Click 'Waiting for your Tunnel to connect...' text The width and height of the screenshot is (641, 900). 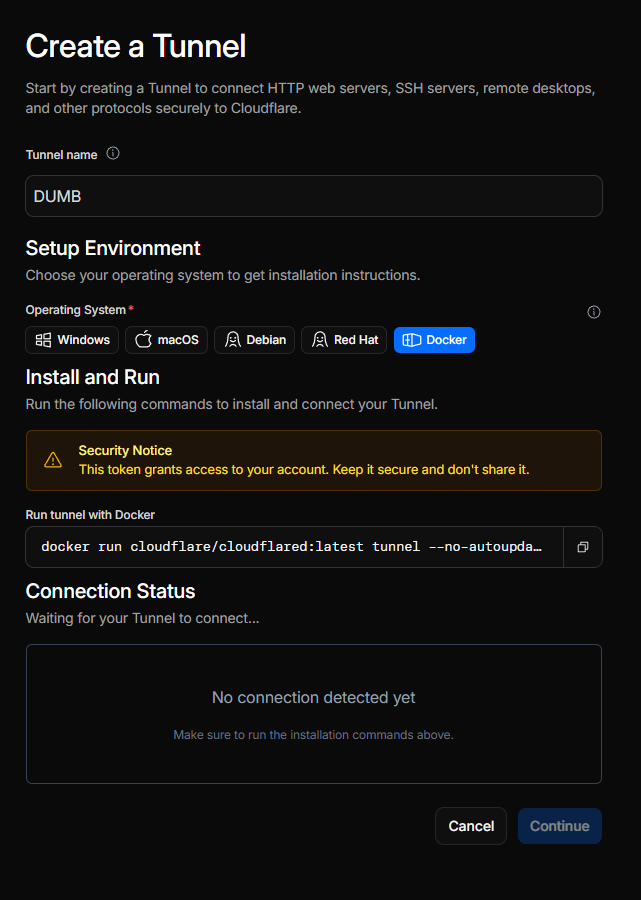tap(142, 618)
